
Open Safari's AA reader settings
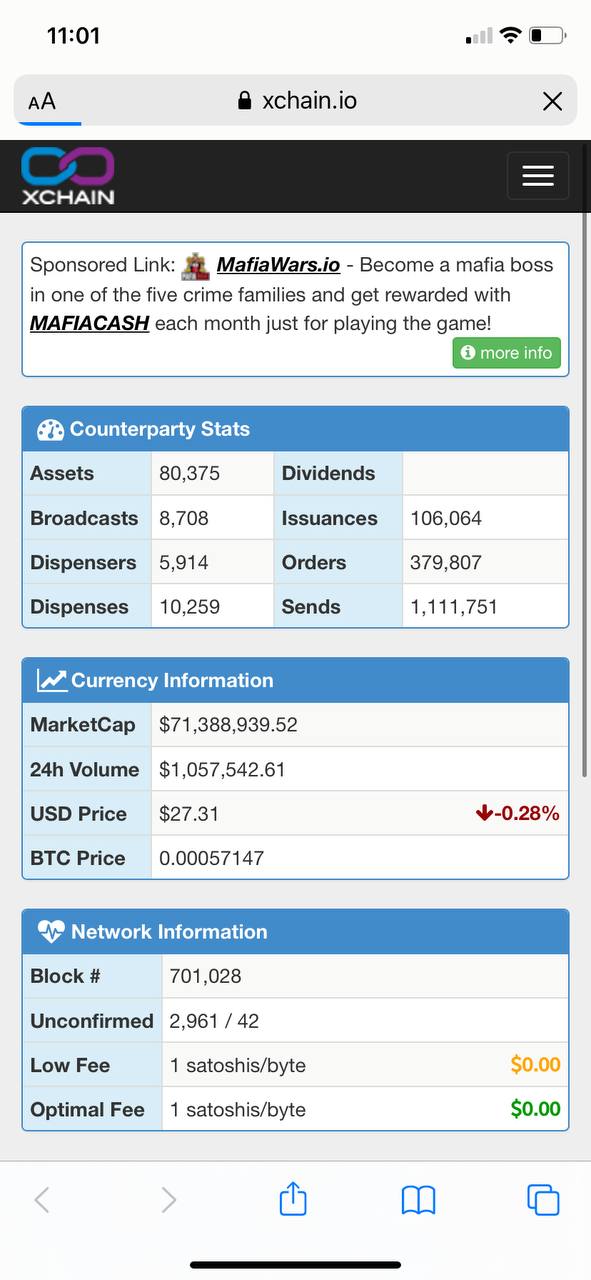click(x=42, y=101)
